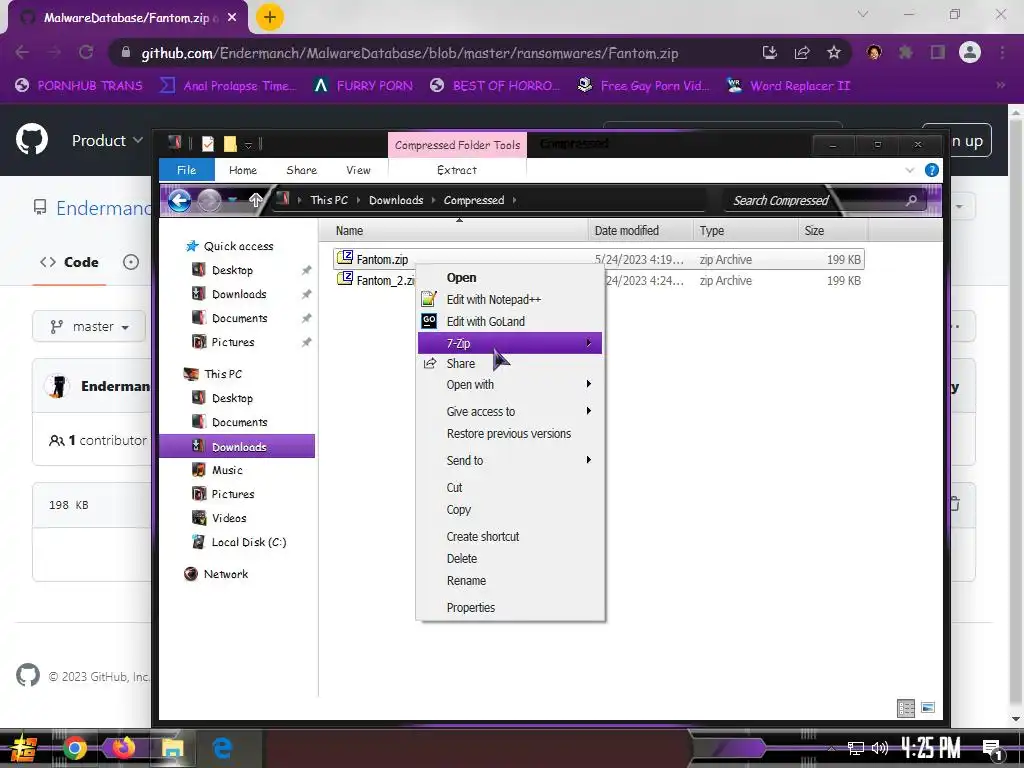The image size is (1024, 768).
Task: Select the Fantom.zip file row
Action: coord(598,259)
